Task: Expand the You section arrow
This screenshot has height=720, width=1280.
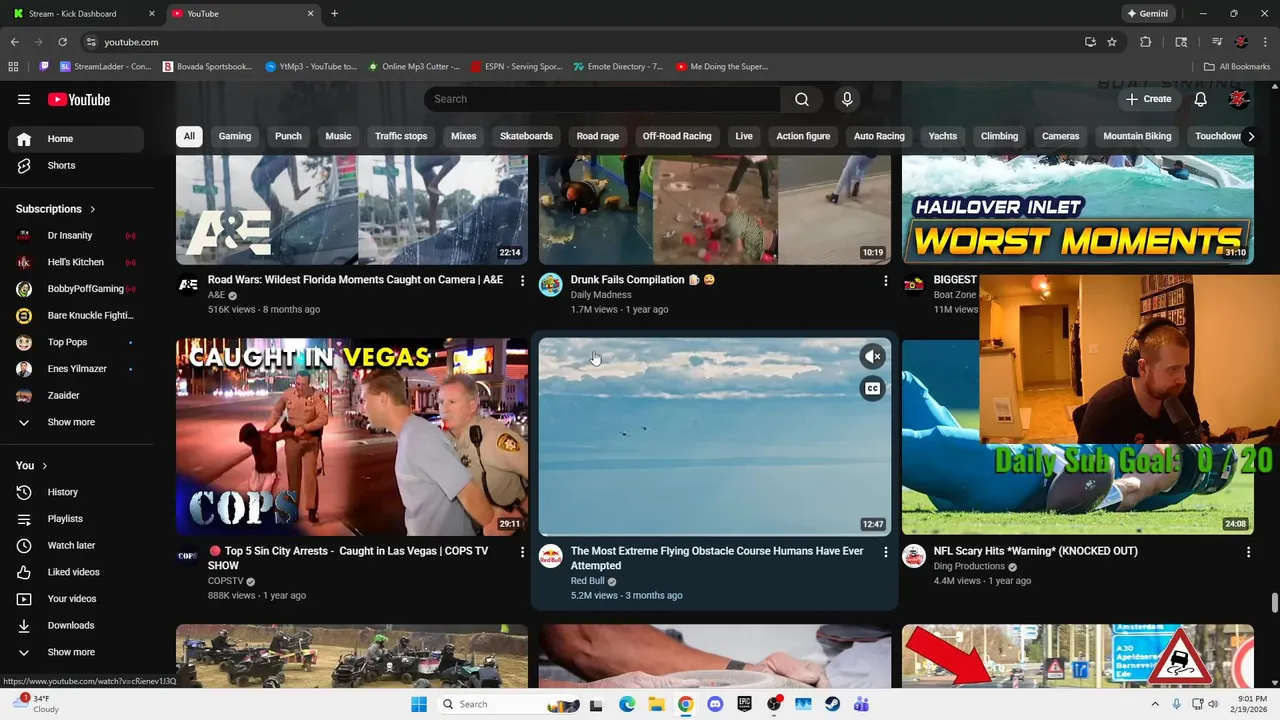Action: pos(44,466)
